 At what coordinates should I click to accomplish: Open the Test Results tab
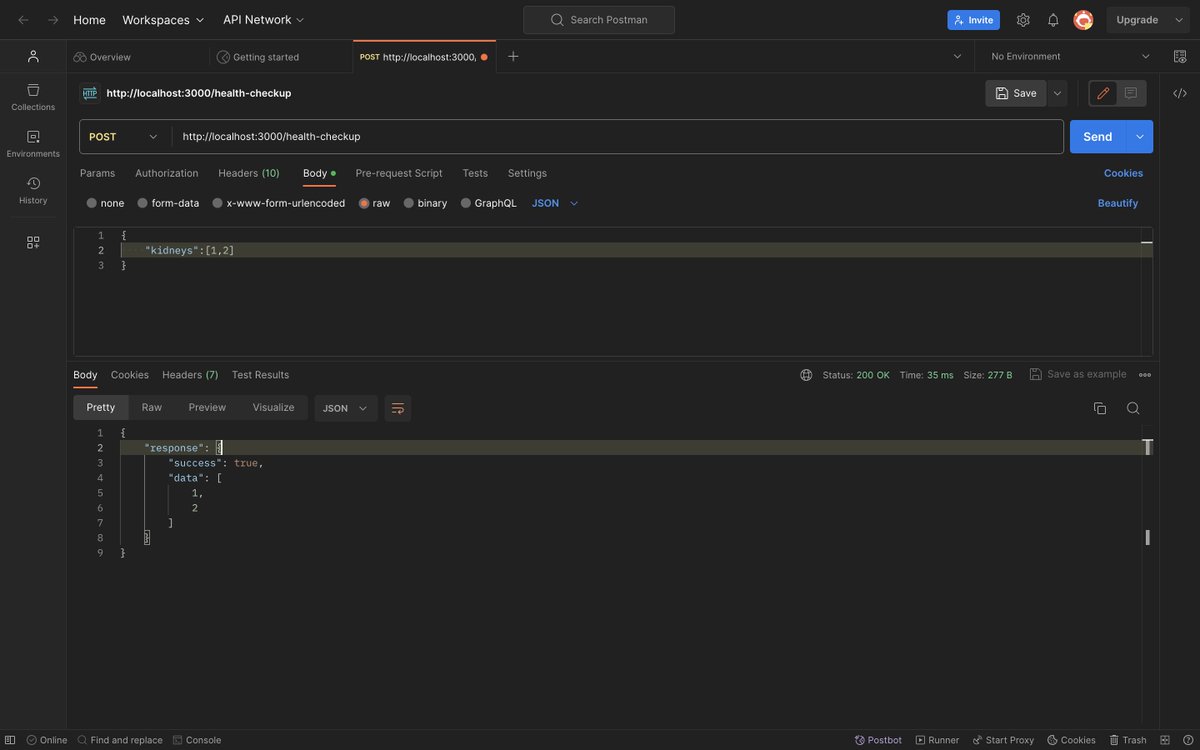coord(260,375)
